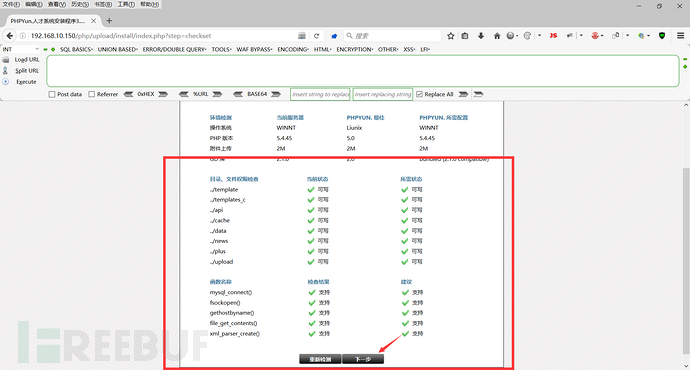Enable the Referrer checkbox
690x370 pixels.
point(92,94)
